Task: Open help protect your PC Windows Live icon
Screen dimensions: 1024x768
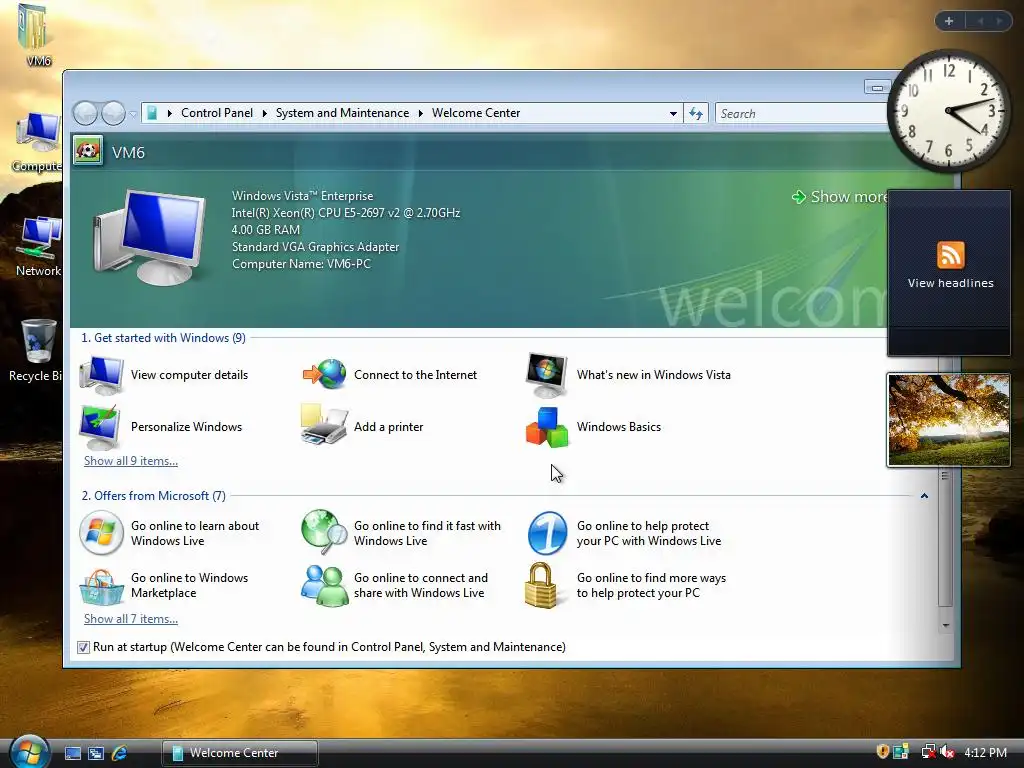Action: (x=547, y=533)
